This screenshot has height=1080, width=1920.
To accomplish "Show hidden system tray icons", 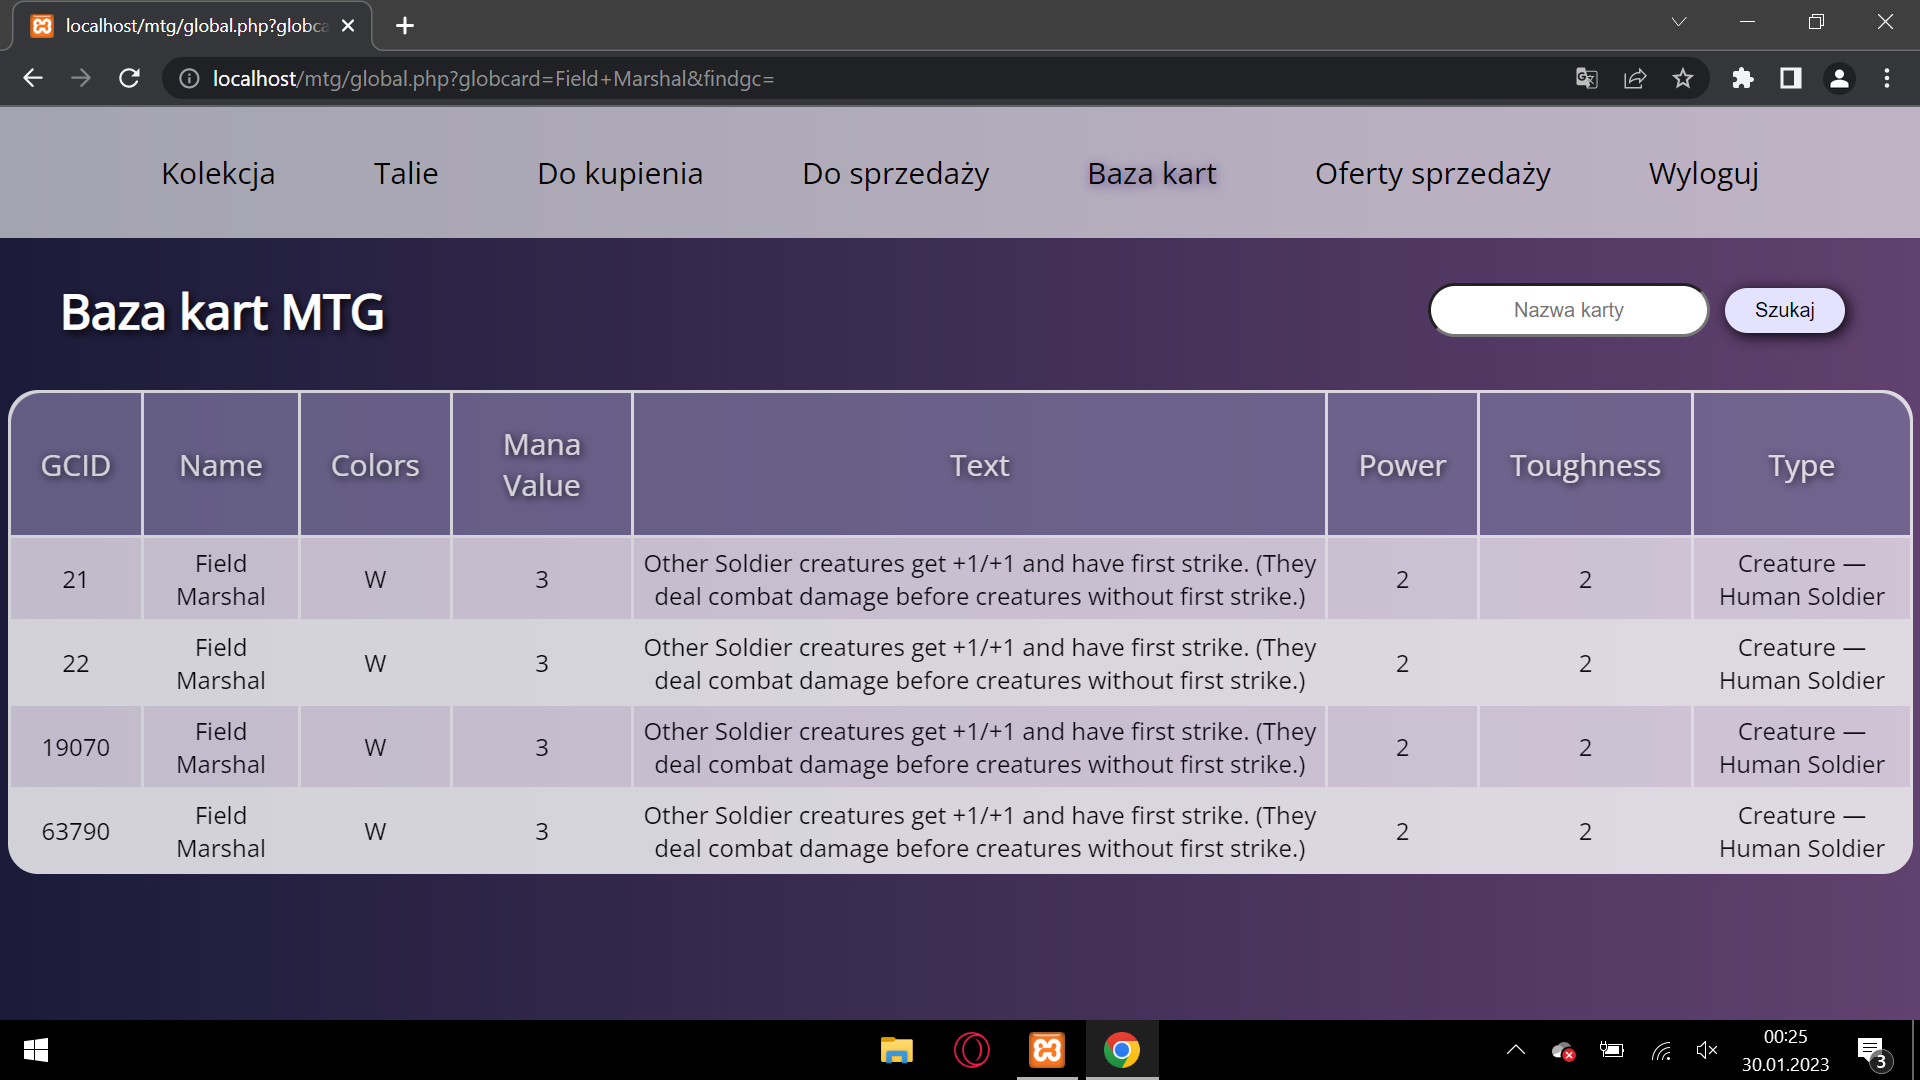I will [x=1516, y=1050].
